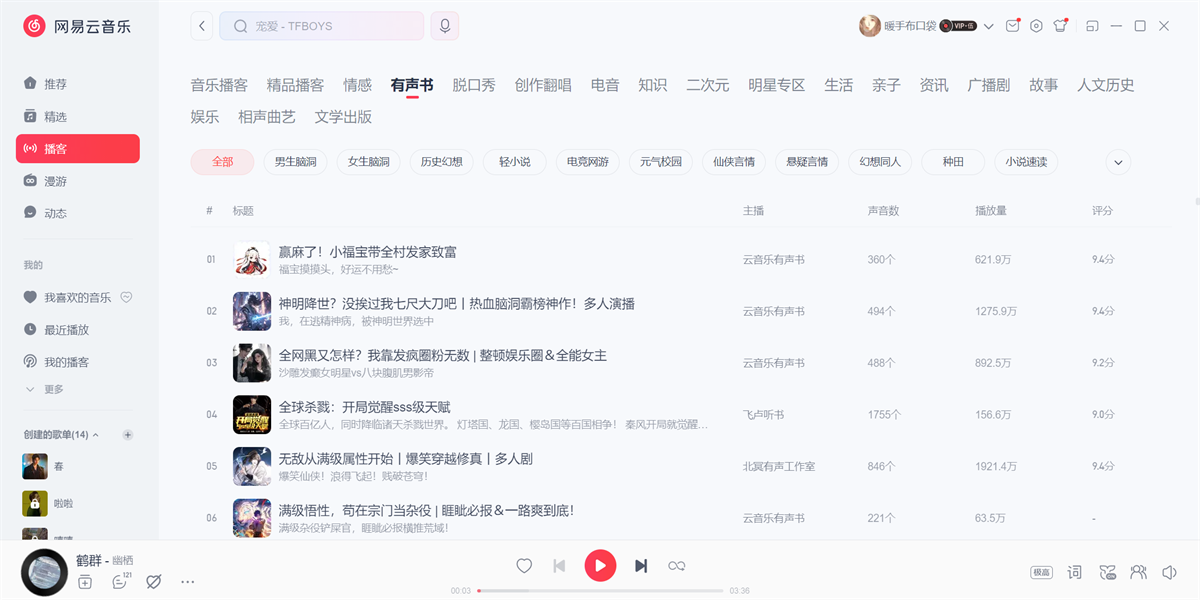This screenshot has height=600, width=1200.
Task: Toggle the infinity playback mode
Action: coord(677,565)
